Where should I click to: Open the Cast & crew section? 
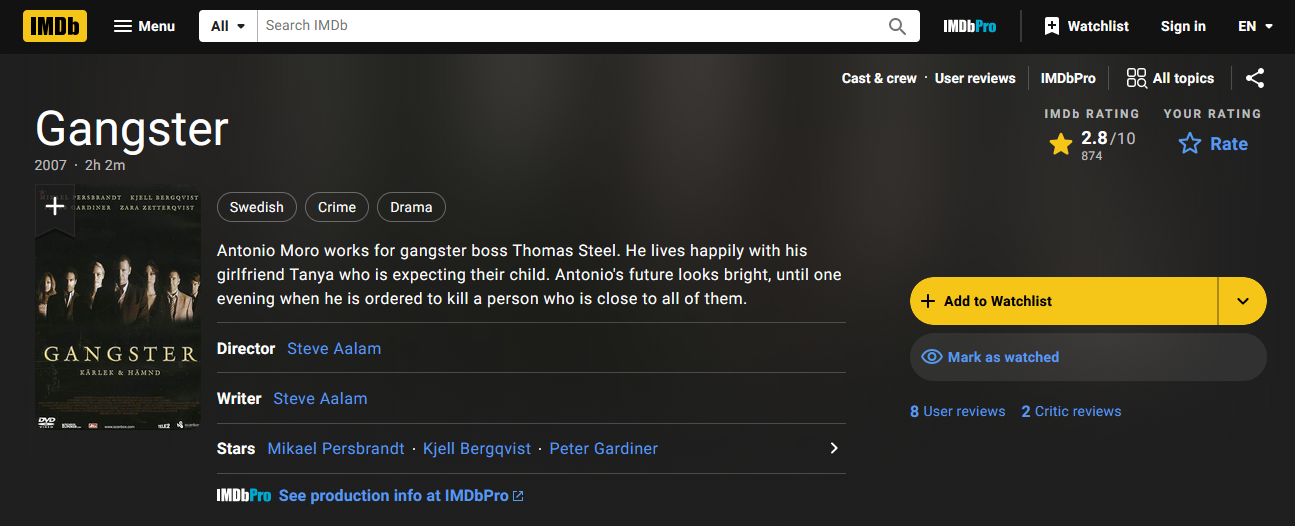[x=879, y=78]
